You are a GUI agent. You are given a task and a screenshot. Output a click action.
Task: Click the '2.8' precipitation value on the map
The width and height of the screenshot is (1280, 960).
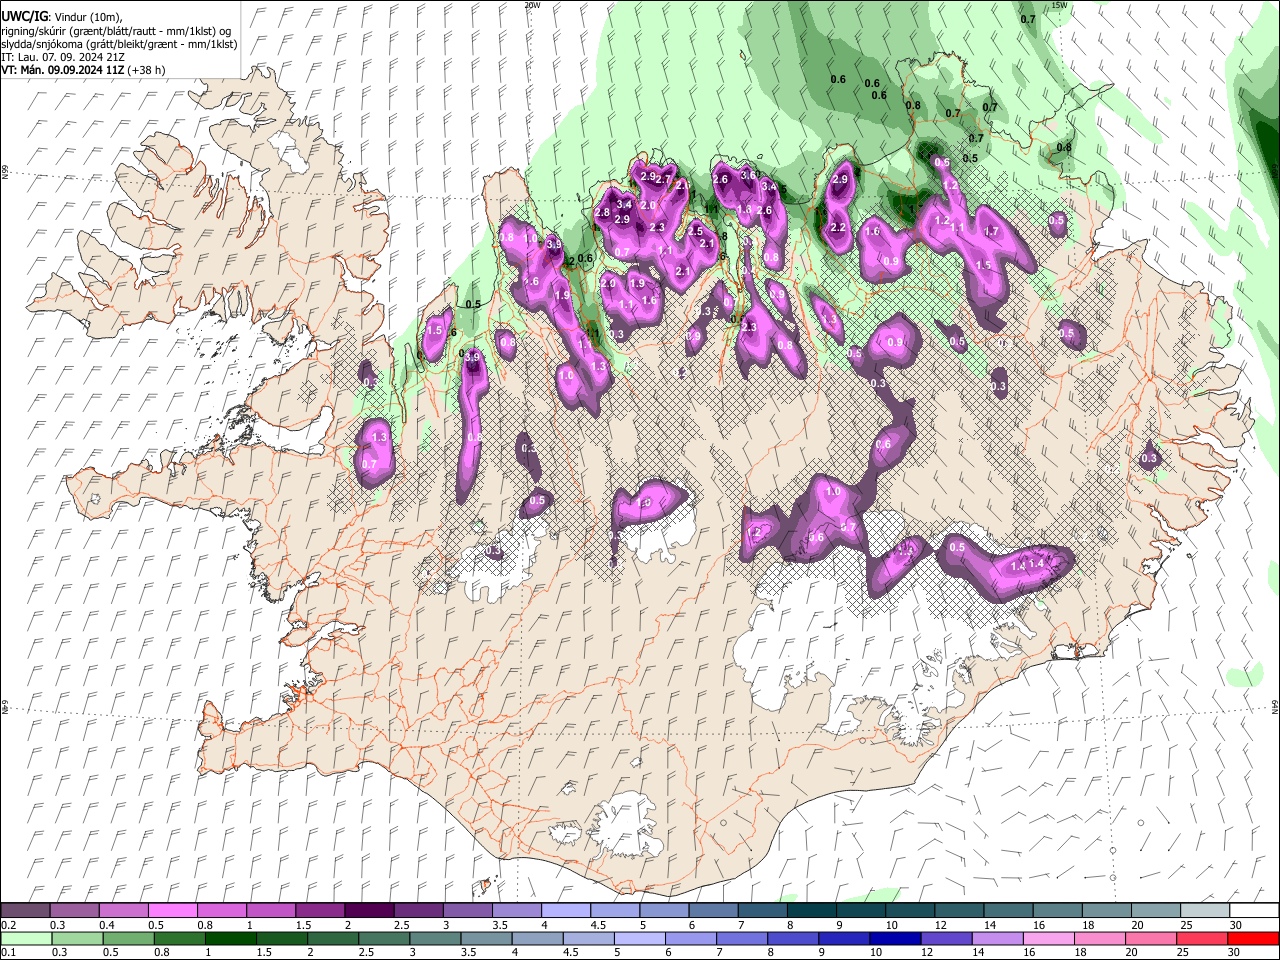click(602, 212)
